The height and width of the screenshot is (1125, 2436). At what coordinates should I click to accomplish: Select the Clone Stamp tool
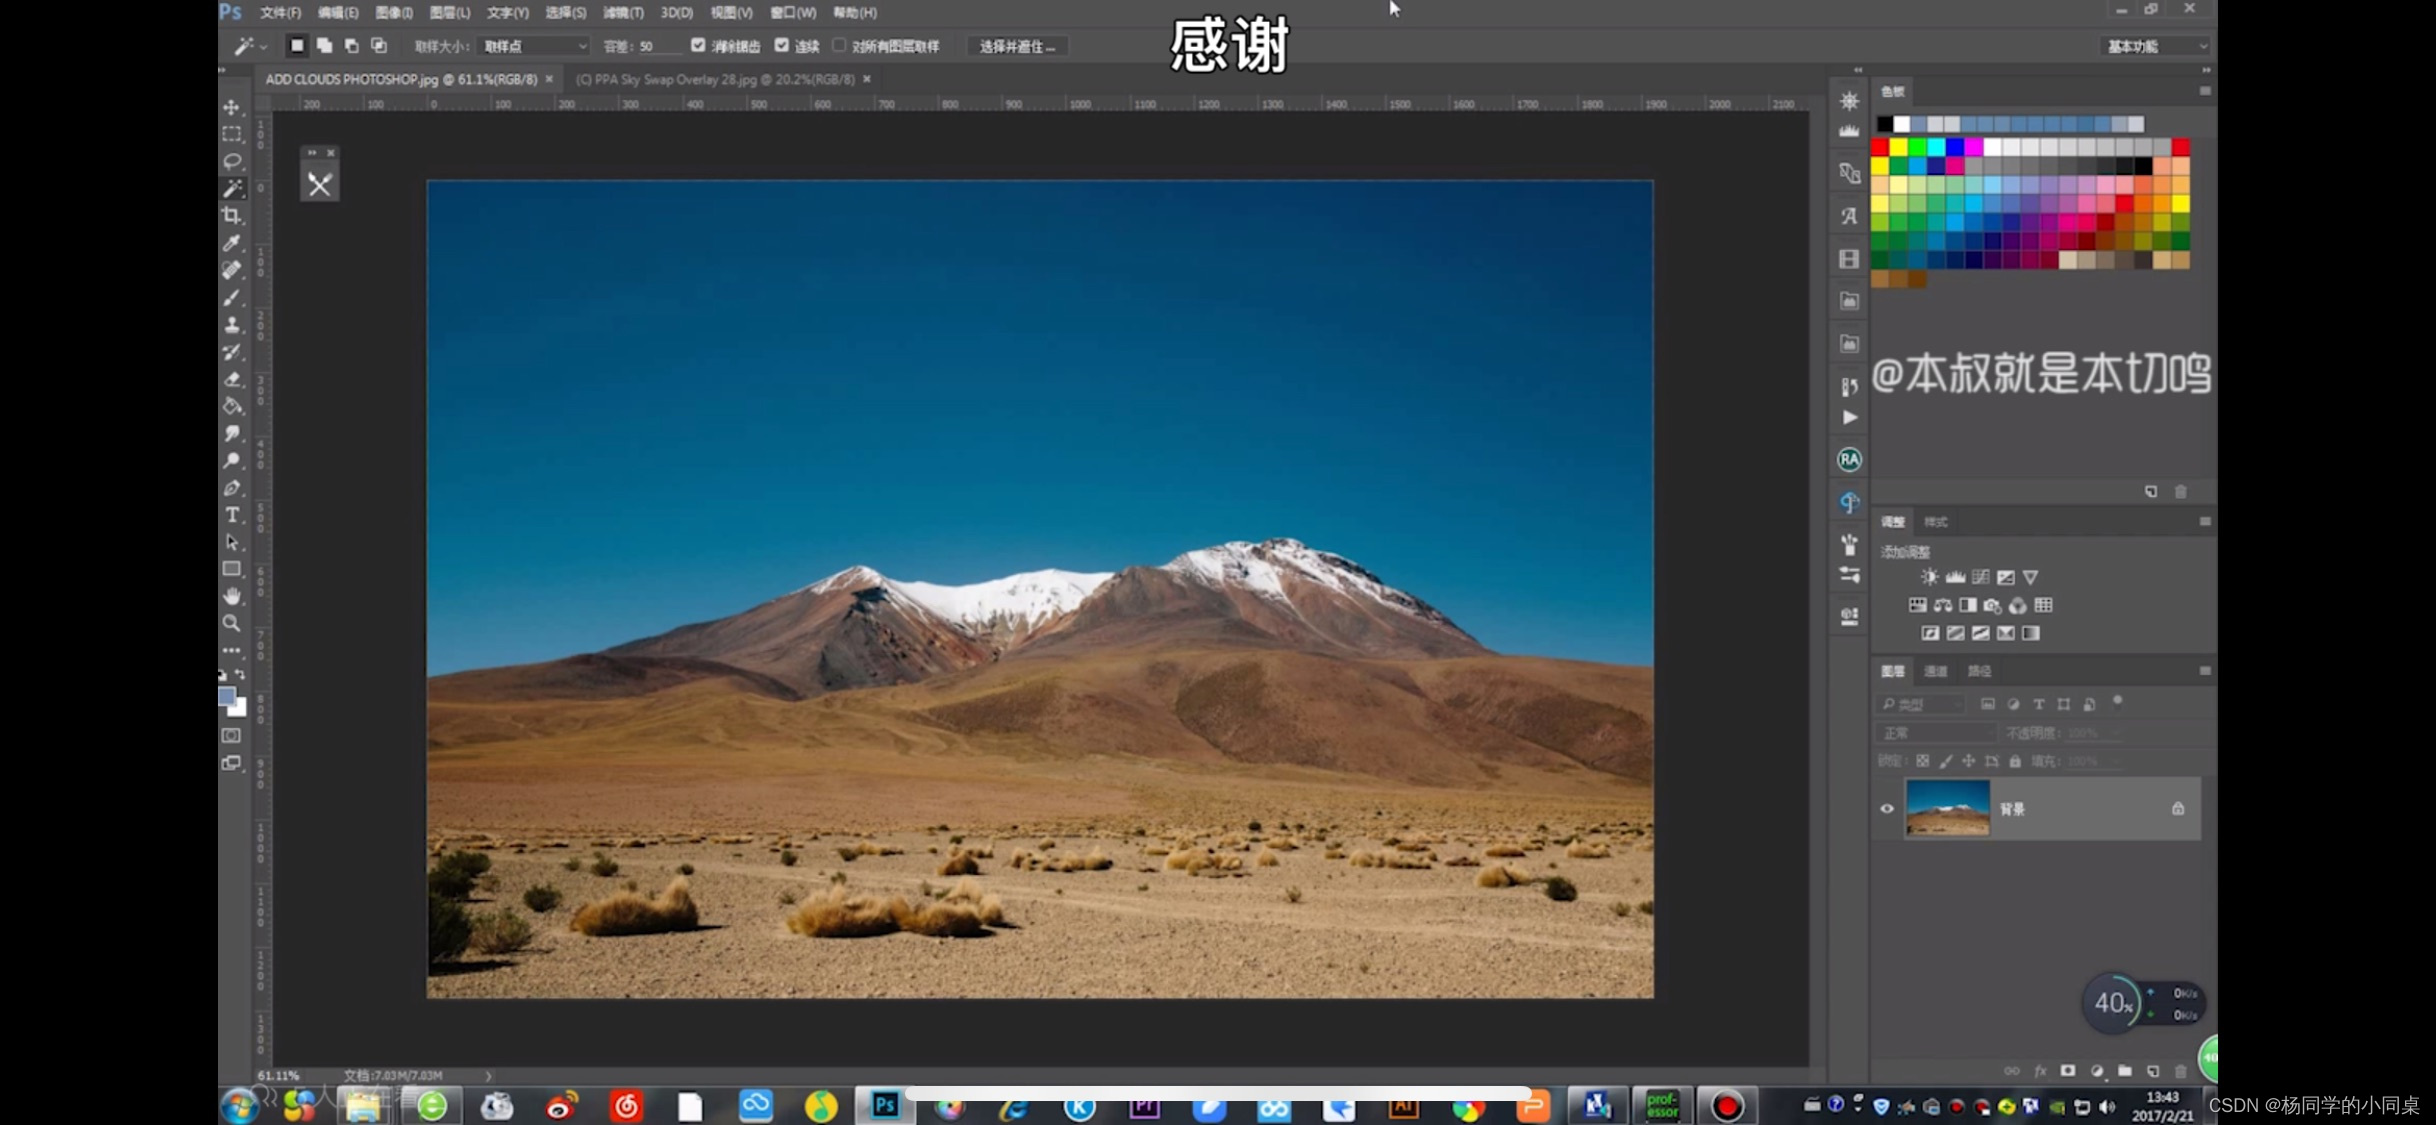point(232,324)
